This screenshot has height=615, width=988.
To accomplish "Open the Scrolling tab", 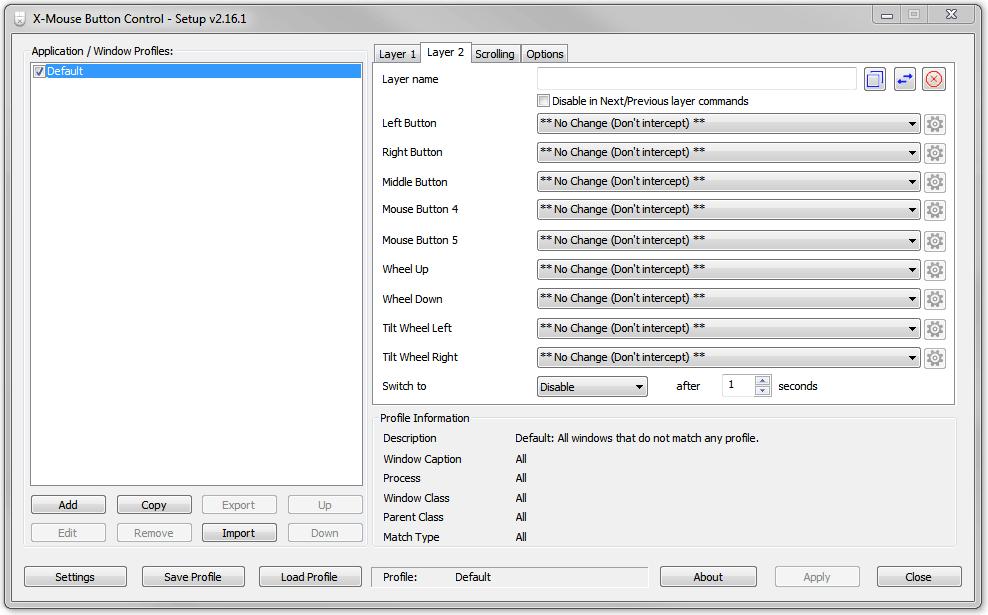I will coord(495,54).
